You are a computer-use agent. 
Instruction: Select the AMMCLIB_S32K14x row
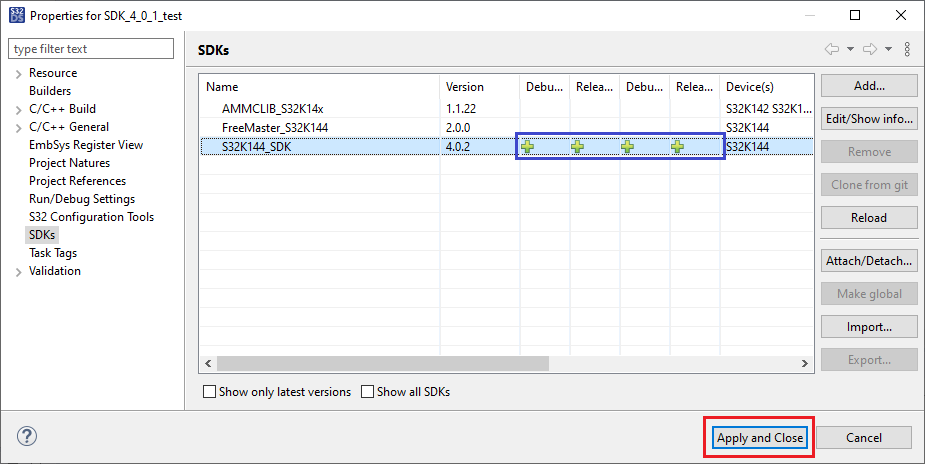pyautogui.click(x=273, y=109)
